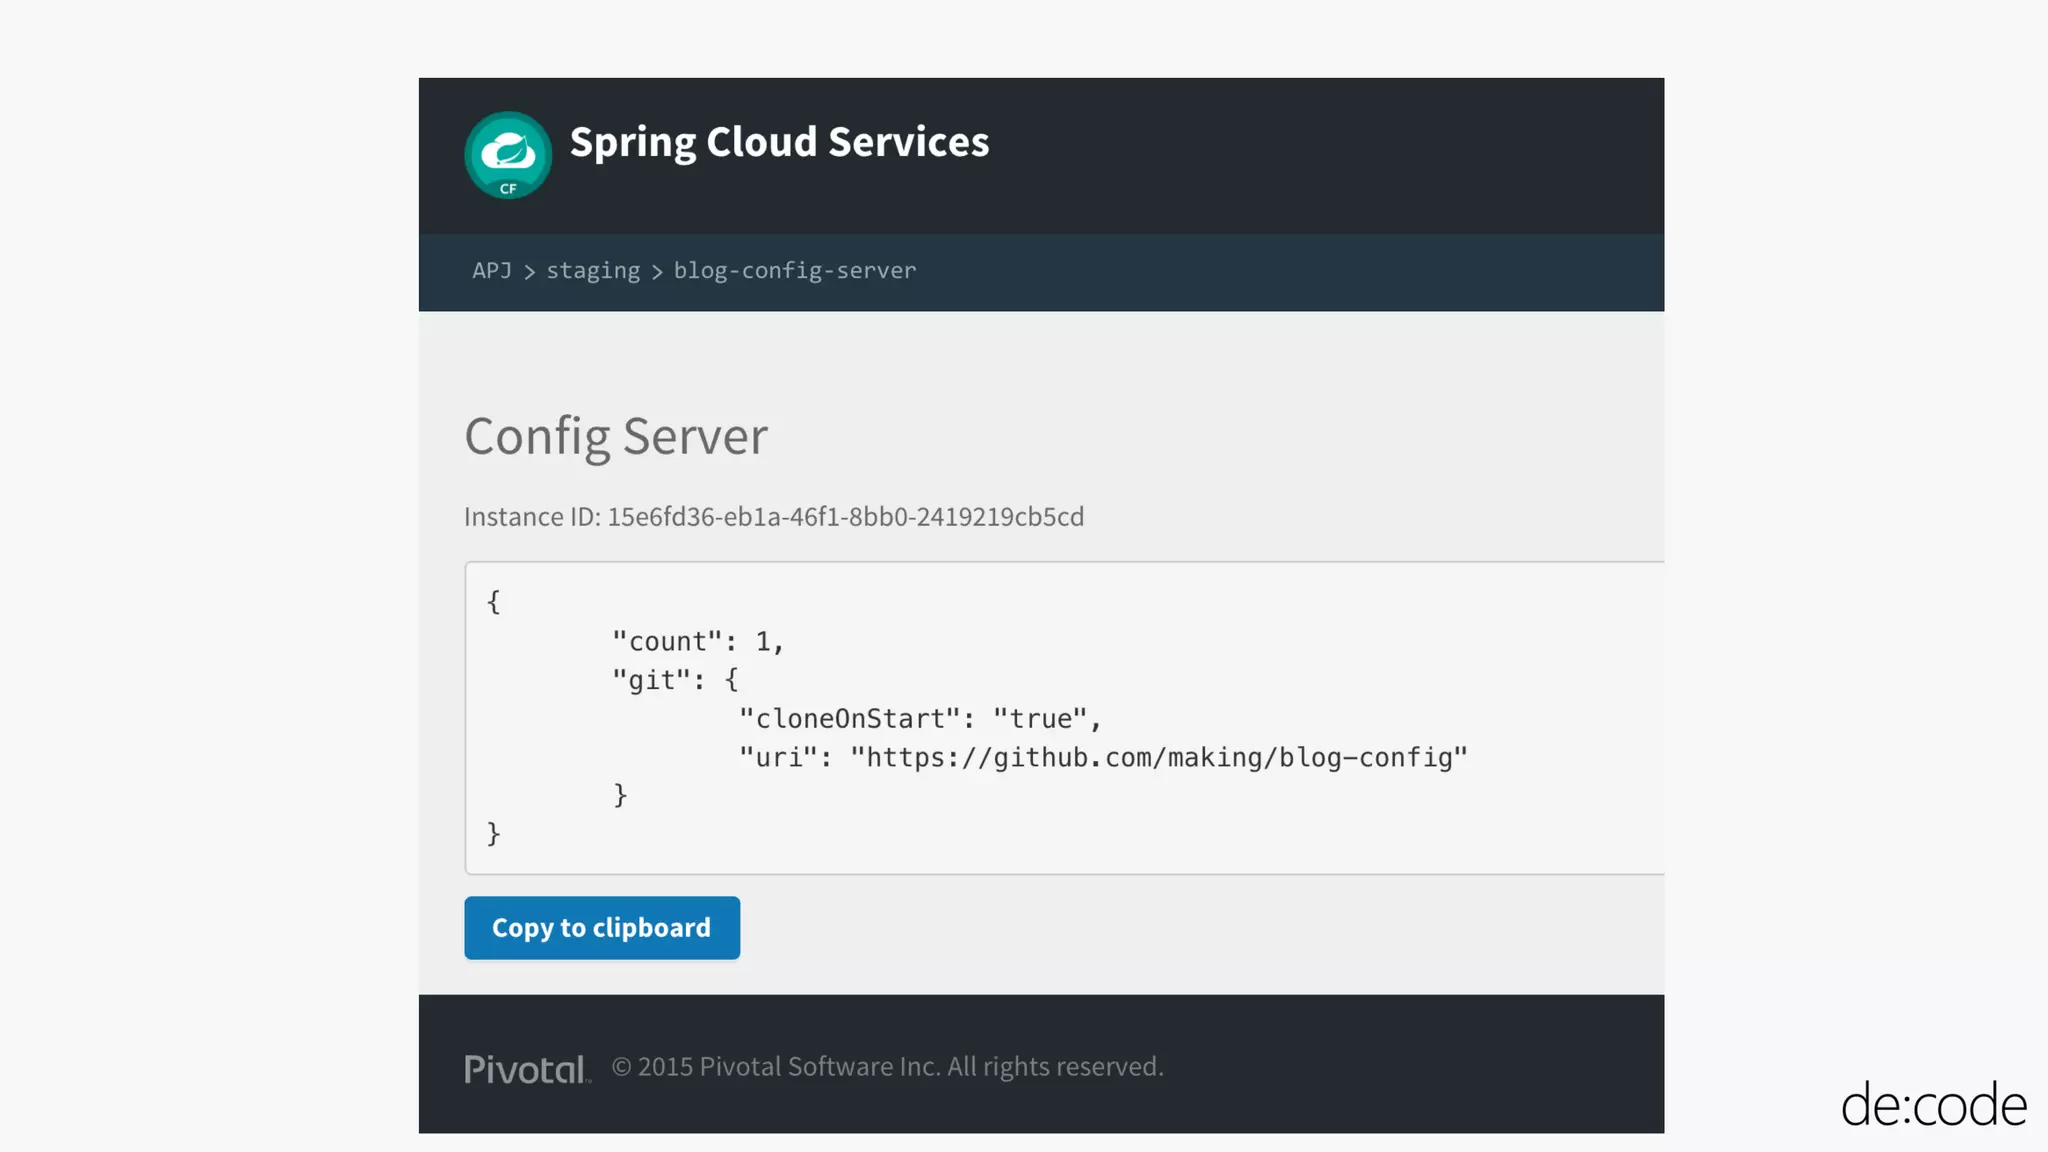Click the Pivotal logo in footer
Screen dimensions: 2048x1152
pos(527,1069)
